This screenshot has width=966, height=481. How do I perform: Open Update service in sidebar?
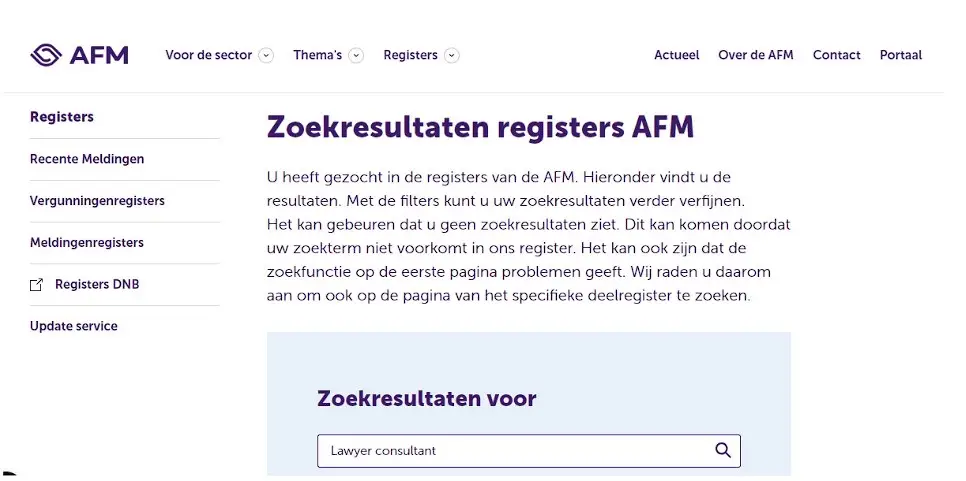[x=74, y=326]
